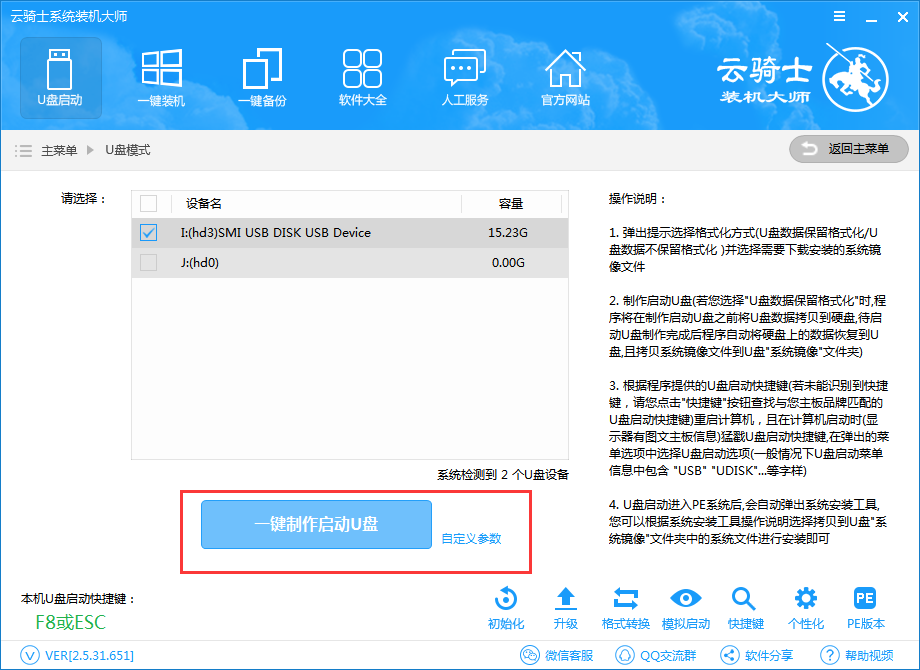Switch to 一键装机 section
This screenshot has height=670, width=920.
pos(161,78)
